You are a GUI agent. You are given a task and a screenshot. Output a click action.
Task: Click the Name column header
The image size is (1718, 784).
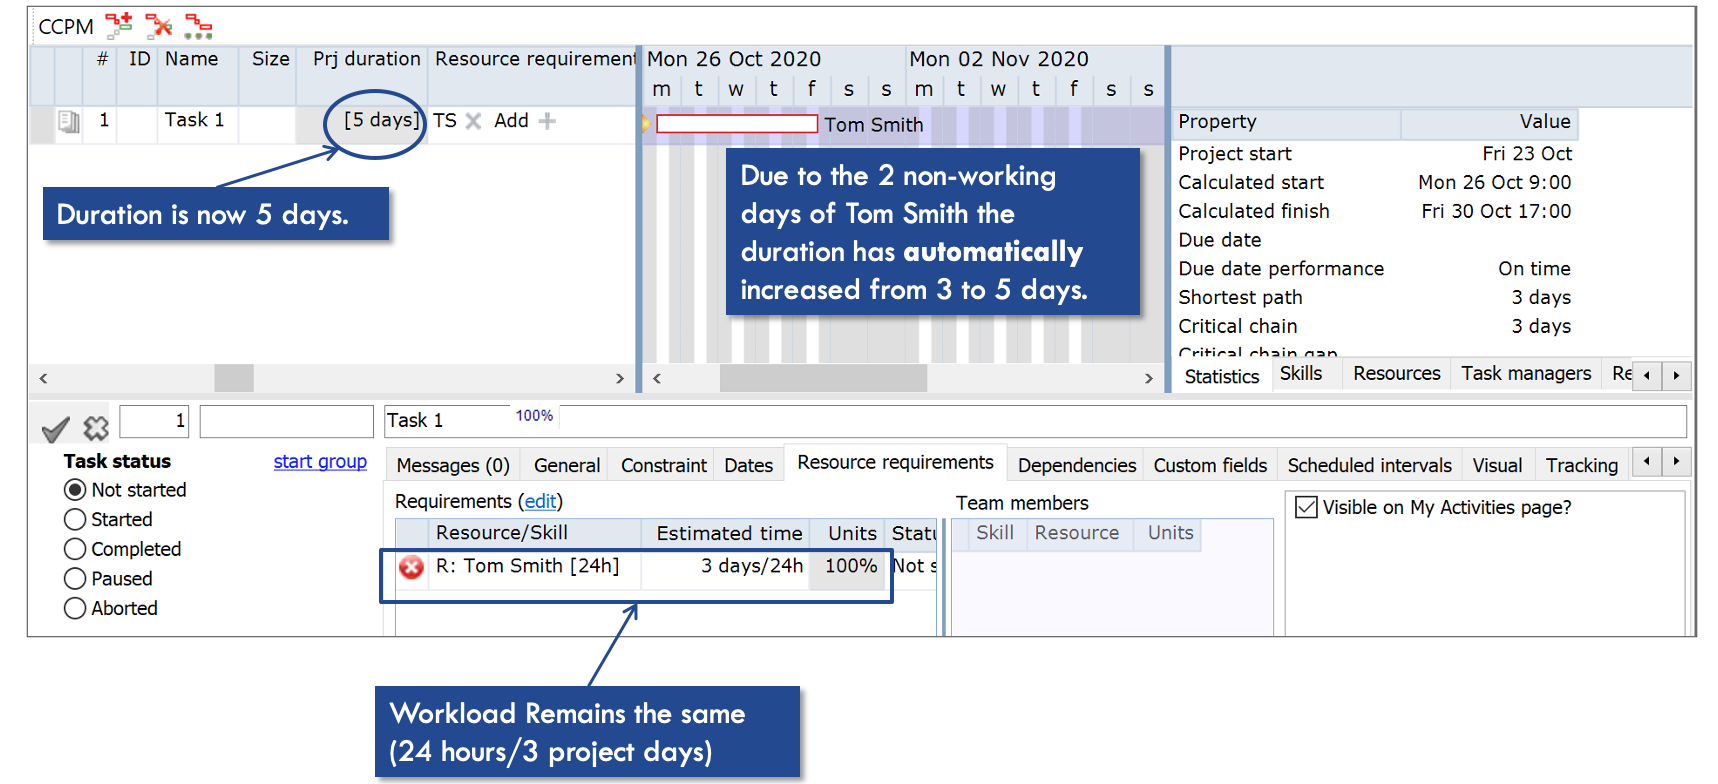point(191,59)
